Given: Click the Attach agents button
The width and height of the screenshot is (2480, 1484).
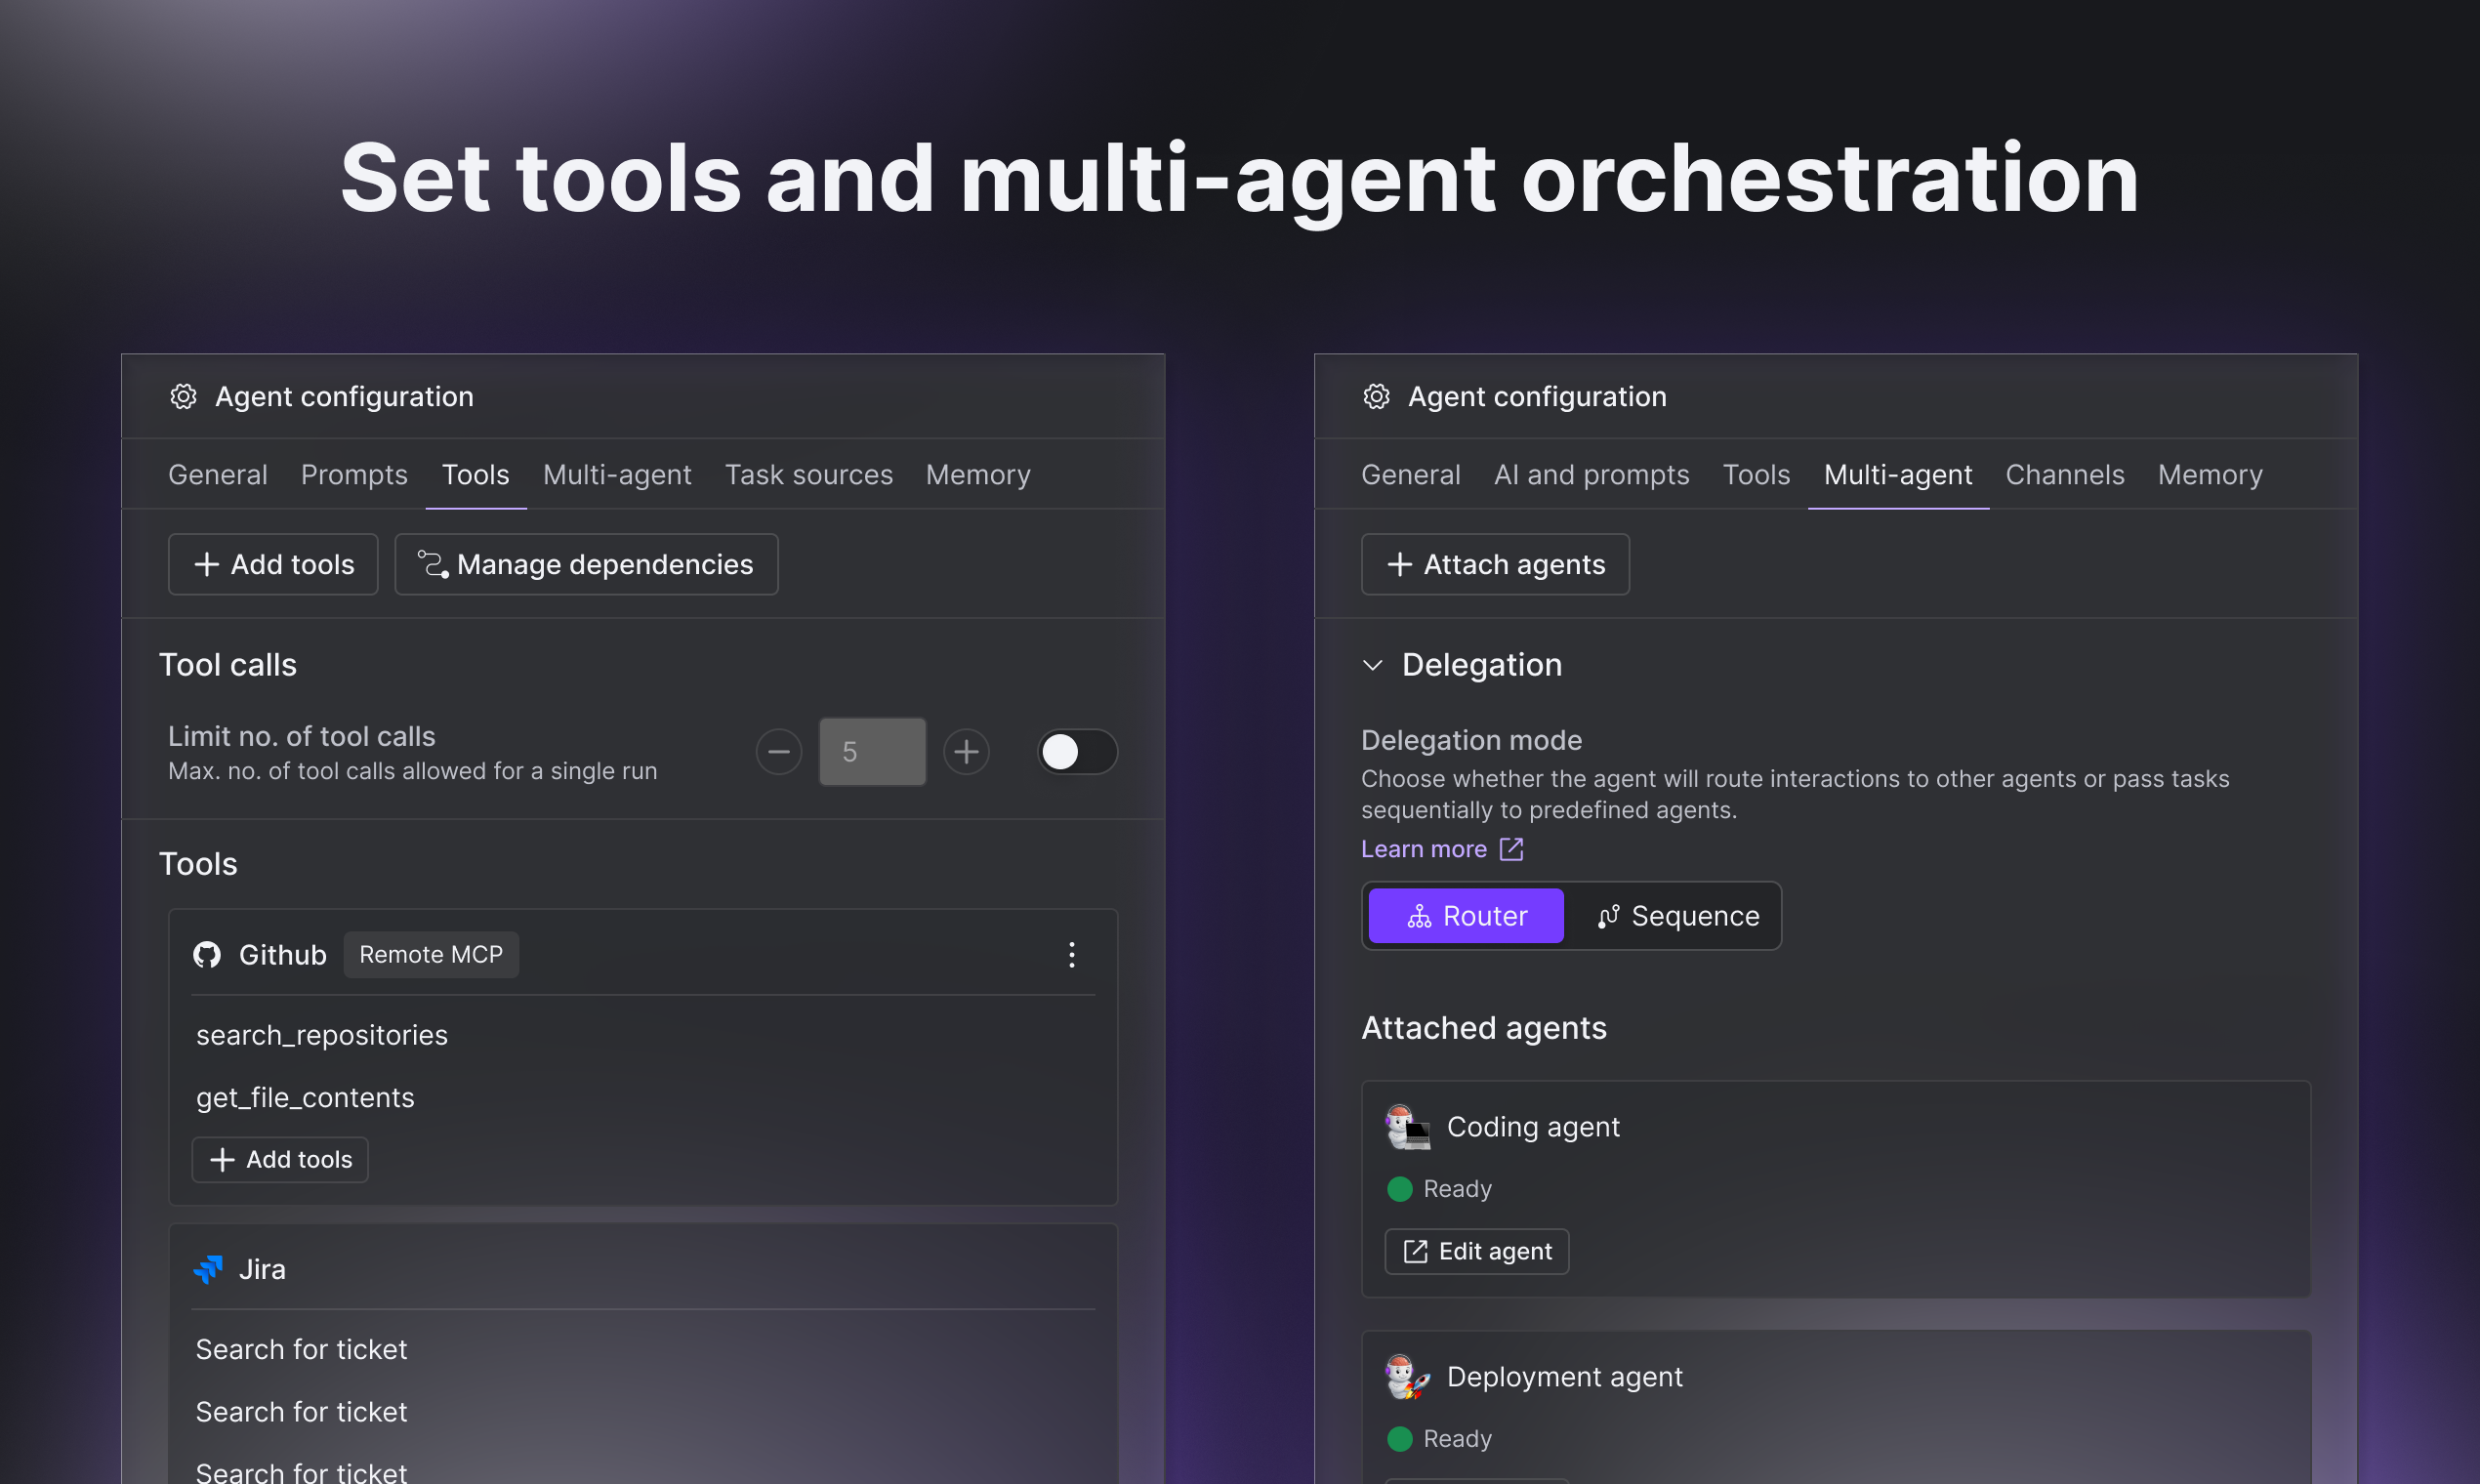Looking at the screenshot, I should pyautogui.click(x=1495, y=565).
